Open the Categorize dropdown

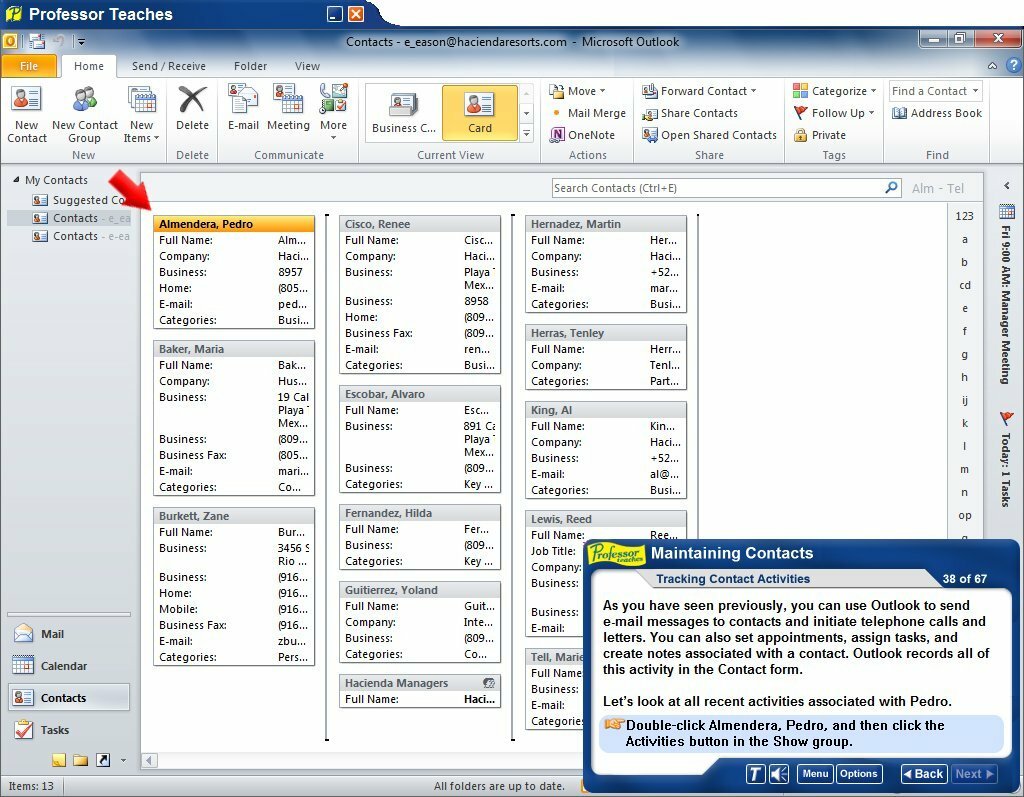pos(835,91)
